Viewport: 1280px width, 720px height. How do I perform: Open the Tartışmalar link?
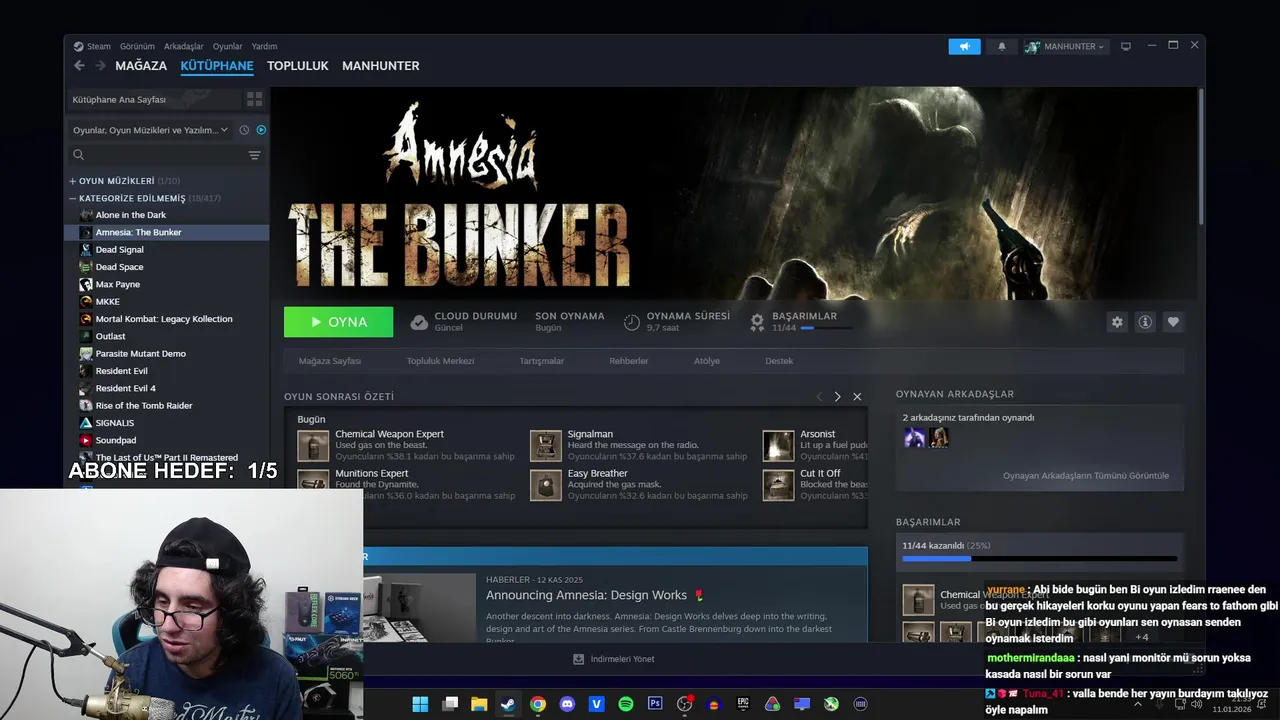pos(542,361)
